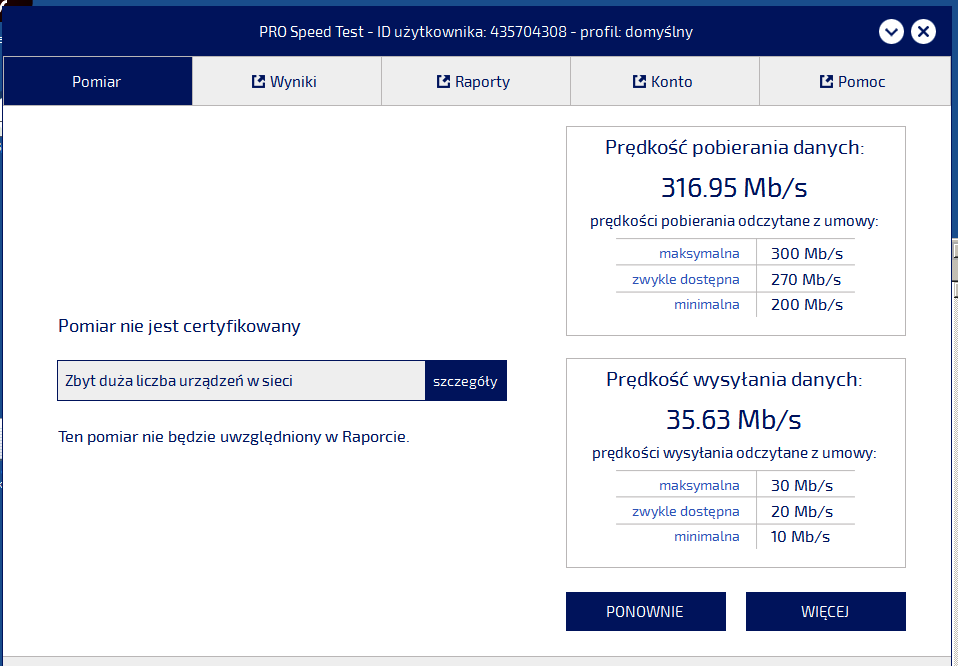This screenshot has height=666, width=958.
Task: Click the window title with user ID
Action: 475,32
